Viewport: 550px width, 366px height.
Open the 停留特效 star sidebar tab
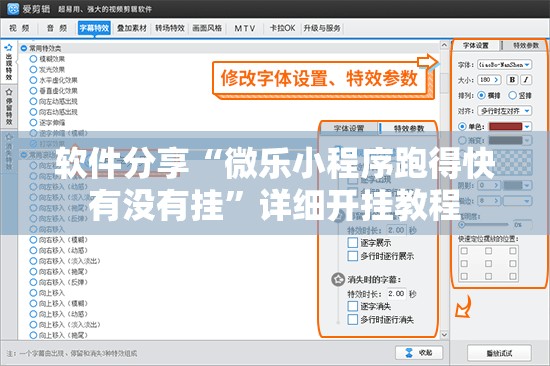pos(9,107)
